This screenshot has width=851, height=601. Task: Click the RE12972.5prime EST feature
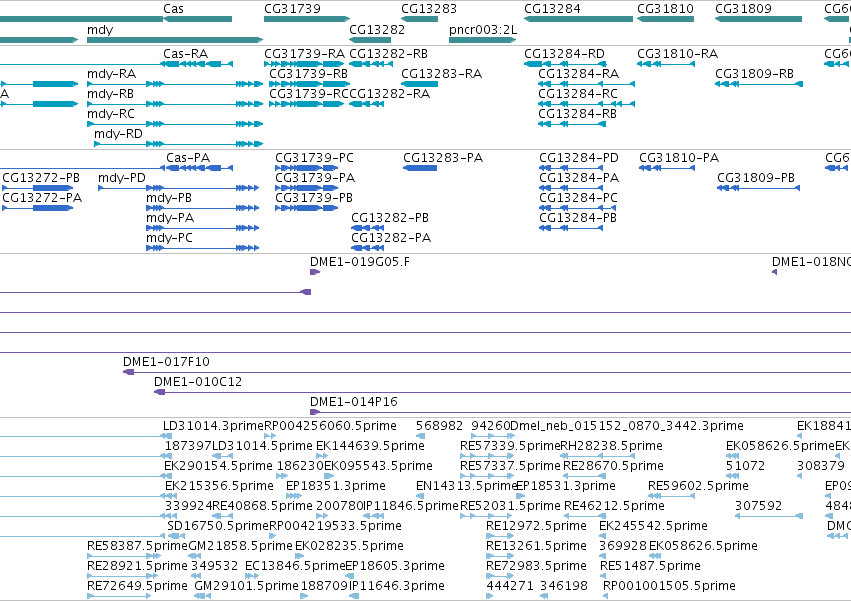click(500, 536)
